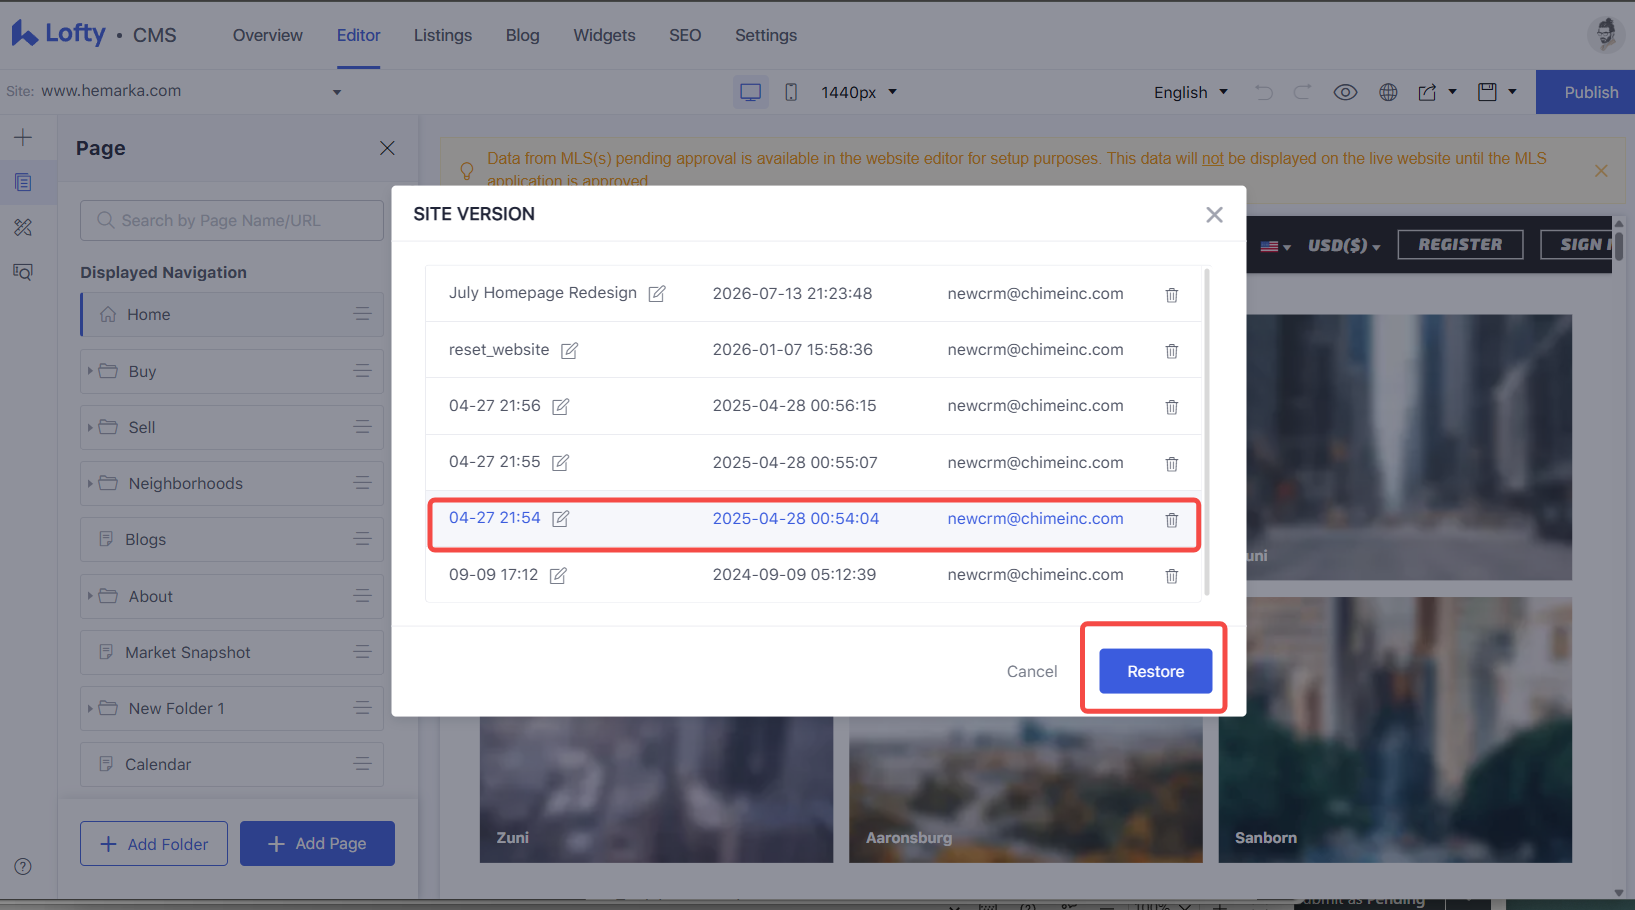Open the add element plus icon in sidebar
The width and height of the screenshot is (1635, 910).
[x=23, y=137]
